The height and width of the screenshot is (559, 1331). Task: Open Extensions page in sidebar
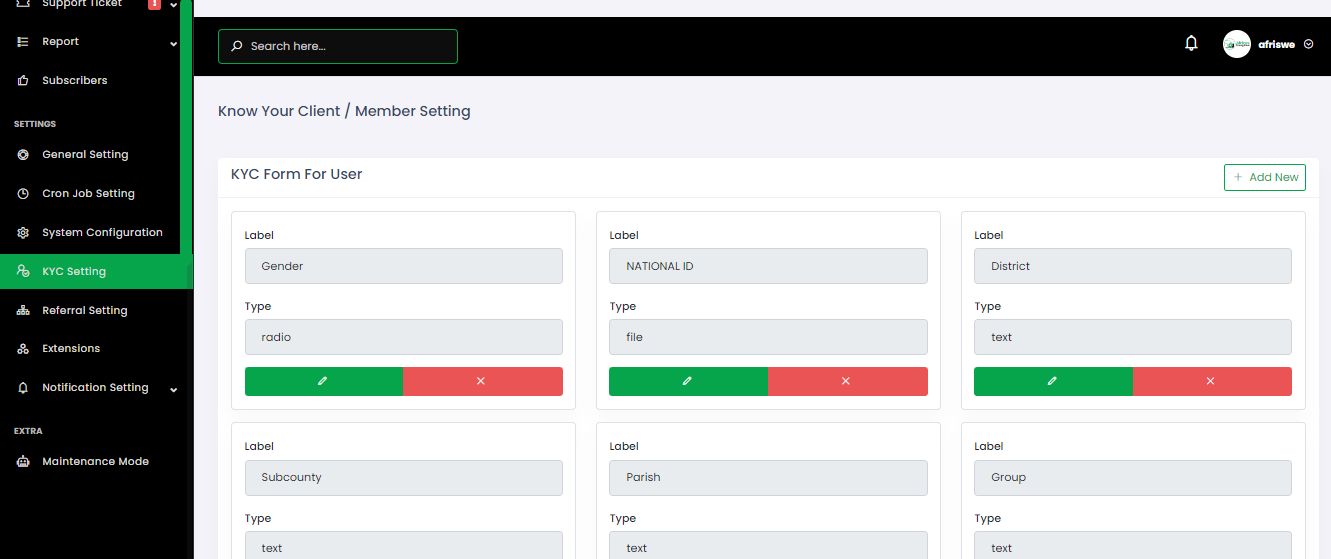(x=96, y=348)
